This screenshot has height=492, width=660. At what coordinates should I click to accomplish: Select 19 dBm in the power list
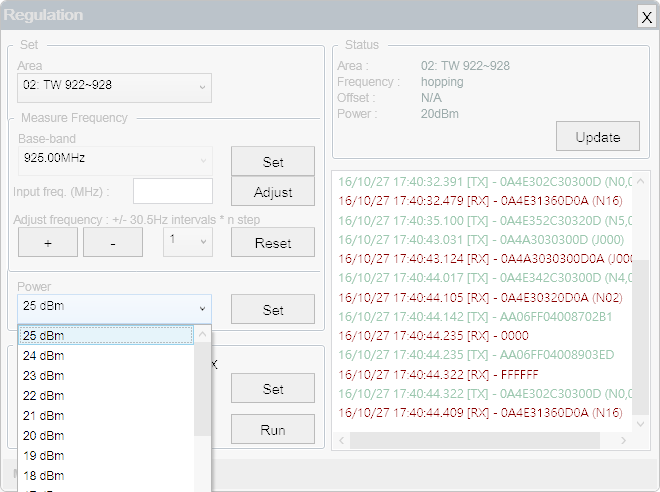pos(106,455)
